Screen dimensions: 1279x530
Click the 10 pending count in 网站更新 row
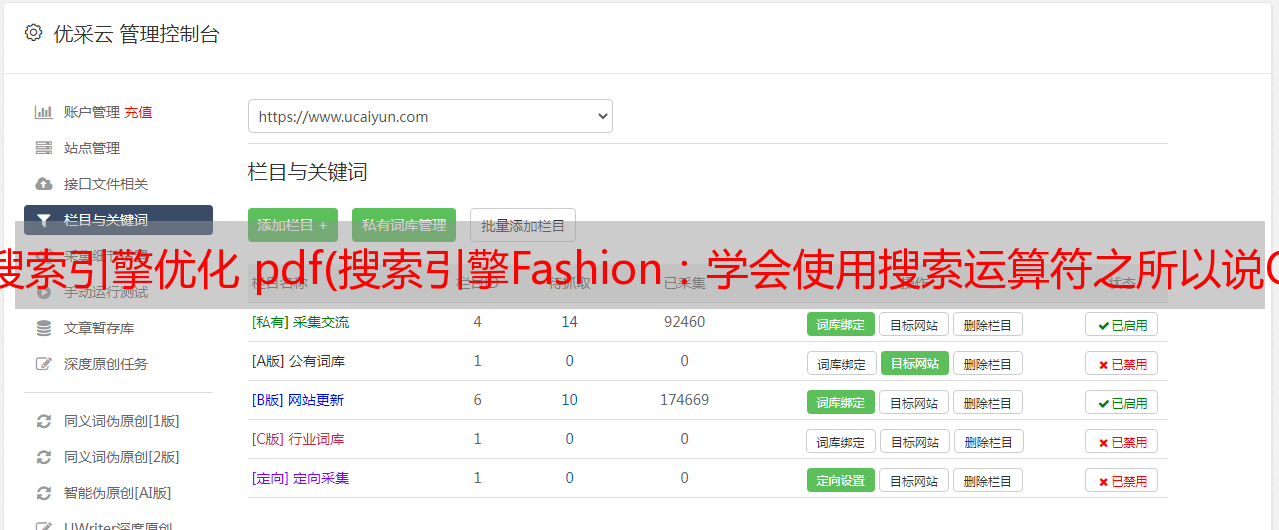569,400
